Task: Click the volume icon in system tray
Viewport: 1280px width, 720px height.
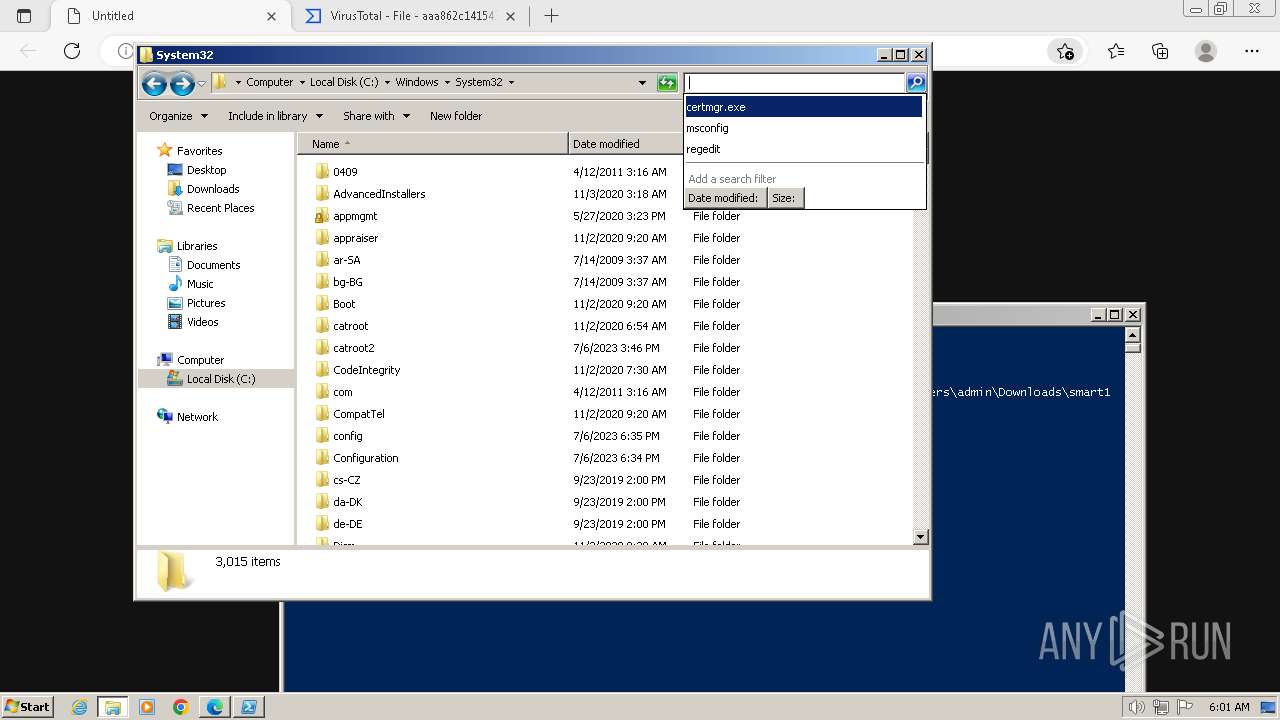Action: point(1136,707)
